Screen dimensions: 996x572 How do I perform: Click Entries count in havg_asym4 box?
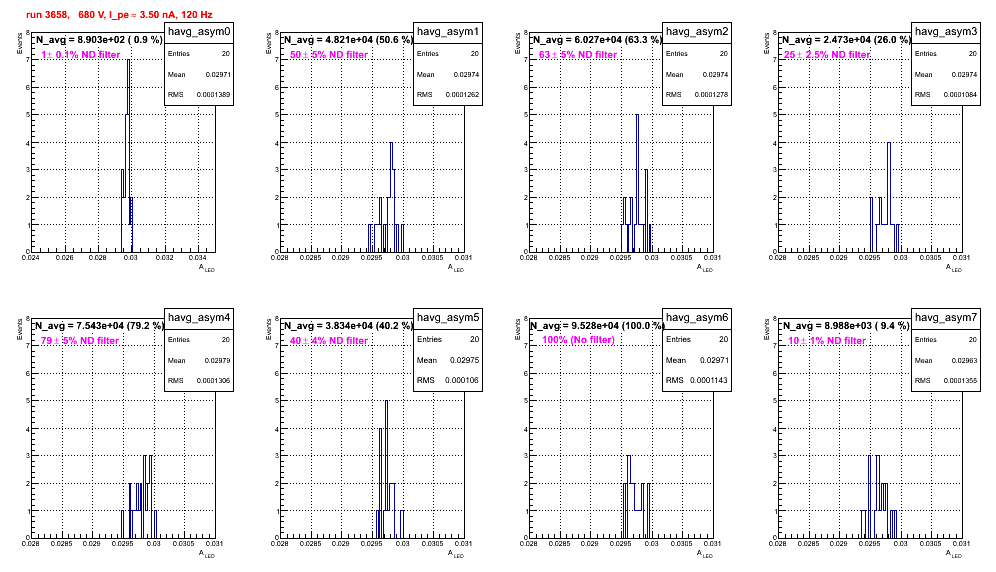(x=226, y=340)
